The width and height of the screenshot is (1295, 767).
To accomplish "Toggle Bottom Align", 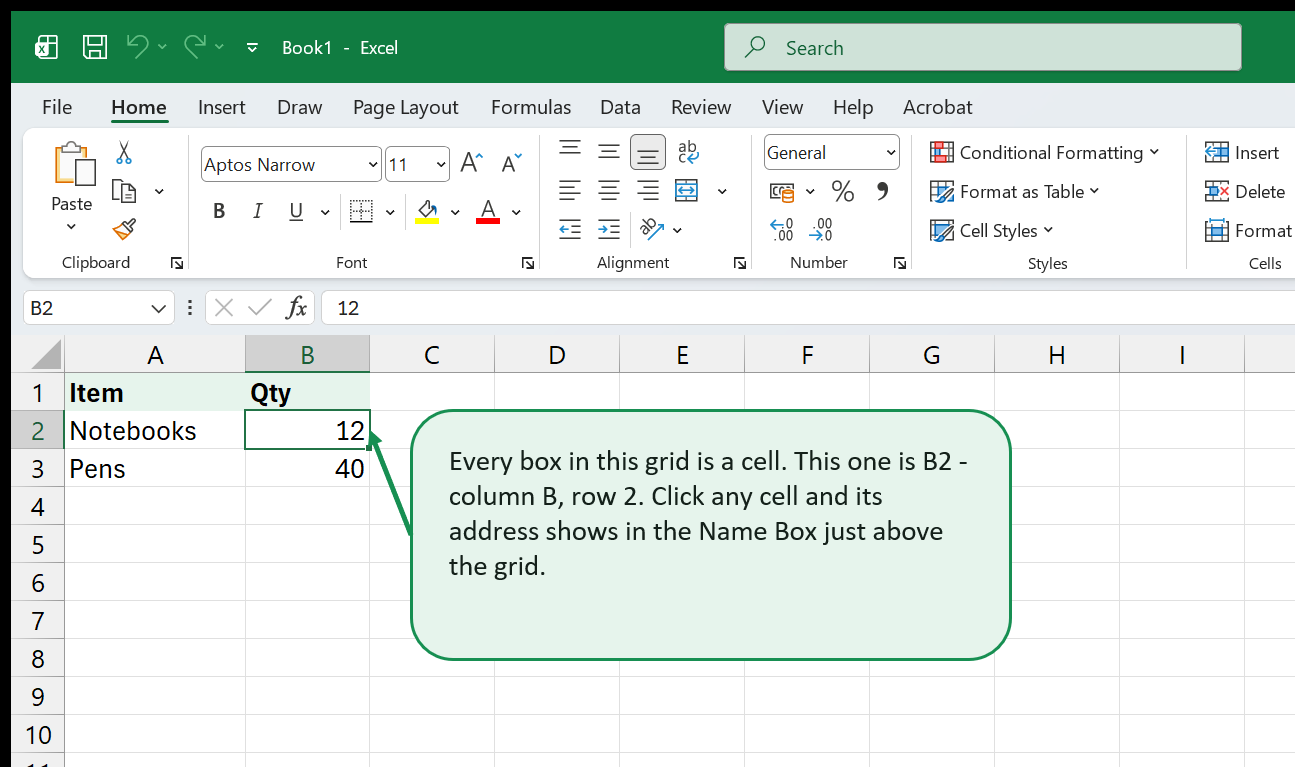I will 648,152.
